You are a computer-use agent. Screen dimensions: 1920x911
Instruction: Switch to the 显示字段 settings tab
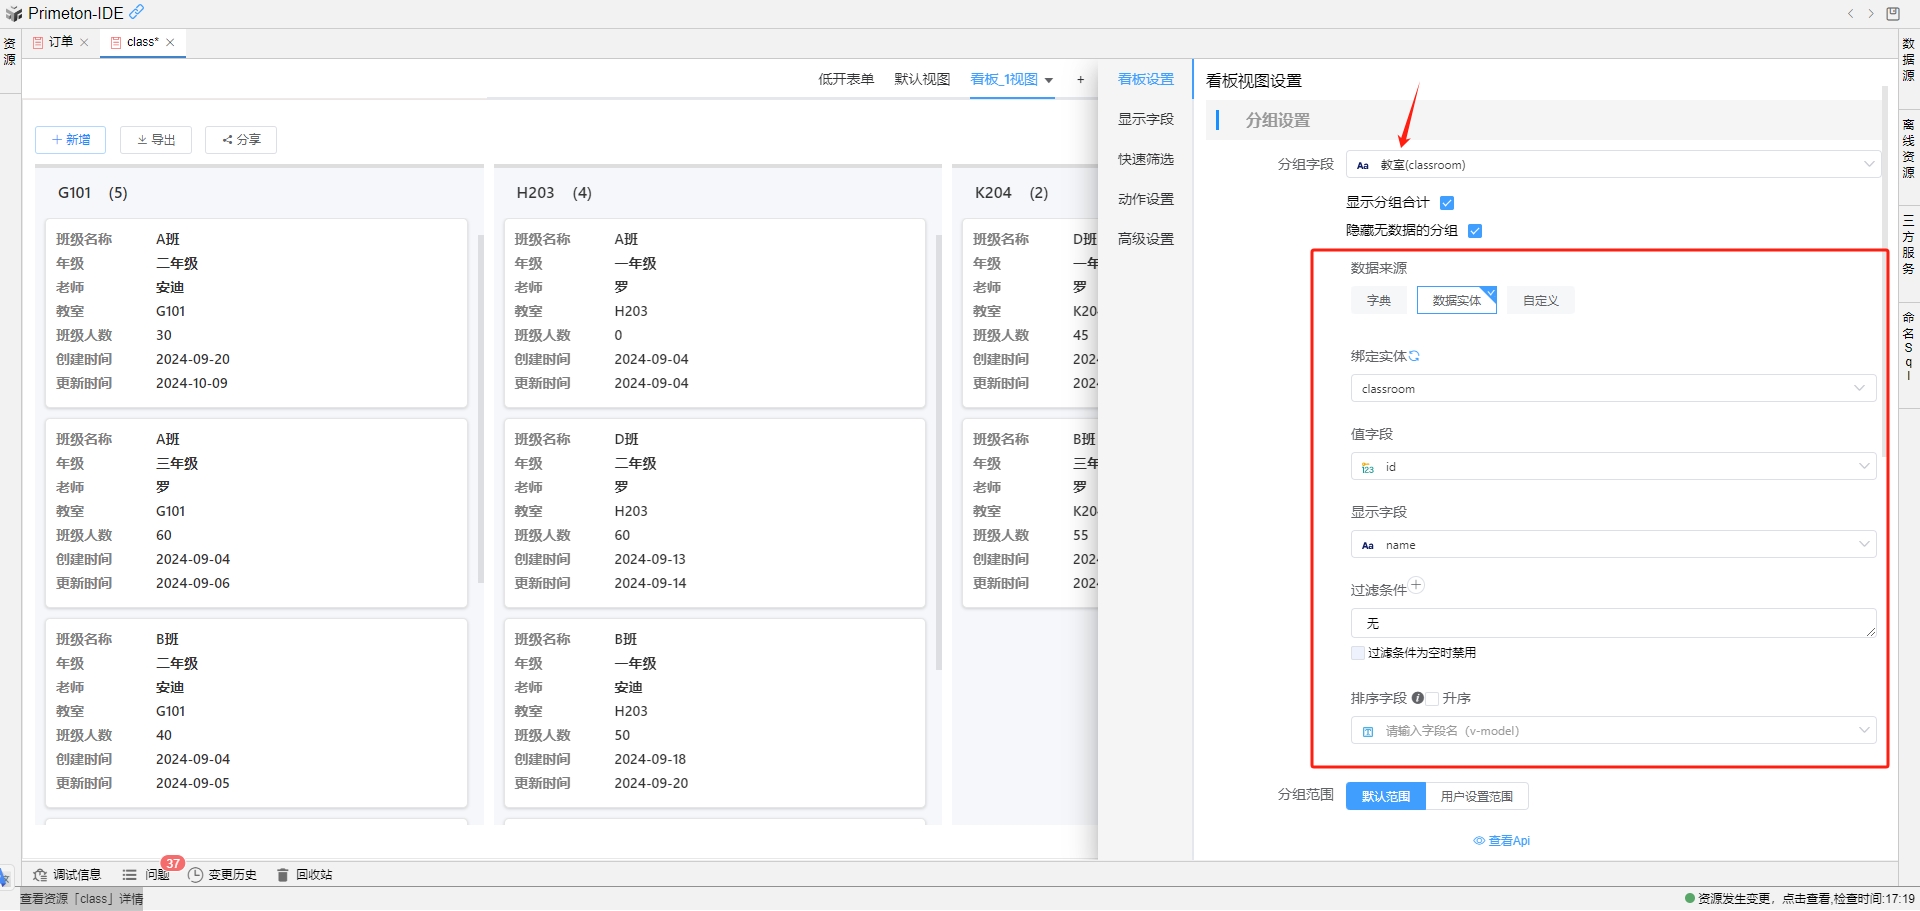(x=1145, y=119)
